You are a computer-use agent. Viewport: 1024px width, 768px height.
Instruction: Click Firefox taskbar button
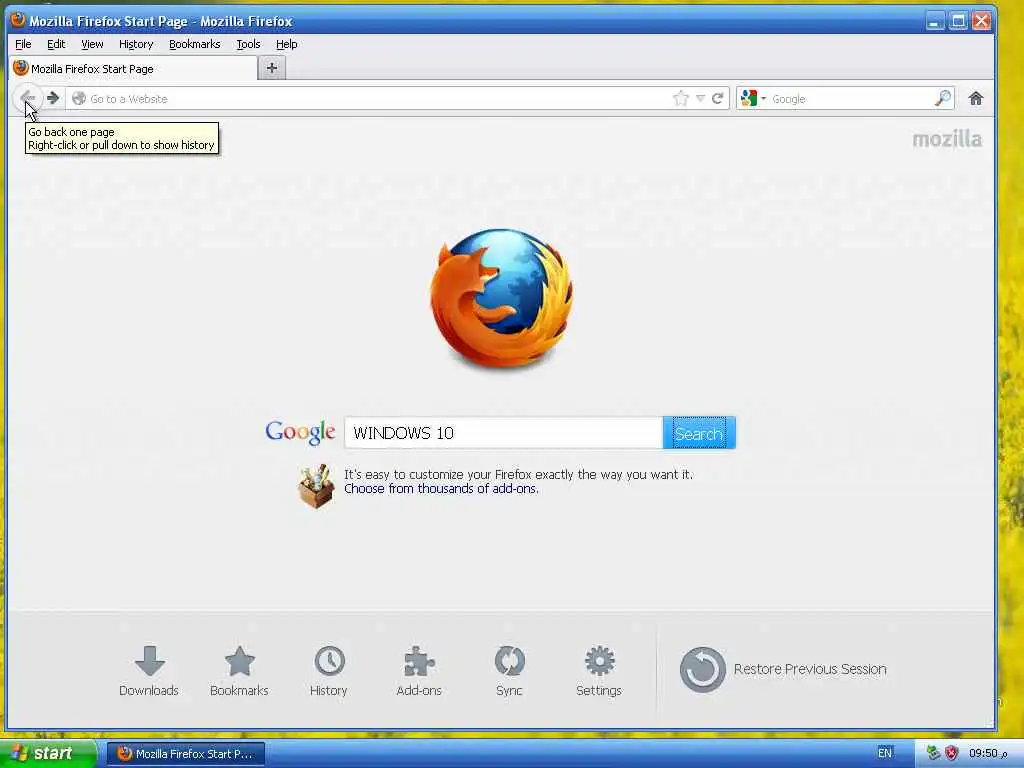click(185, 754)
